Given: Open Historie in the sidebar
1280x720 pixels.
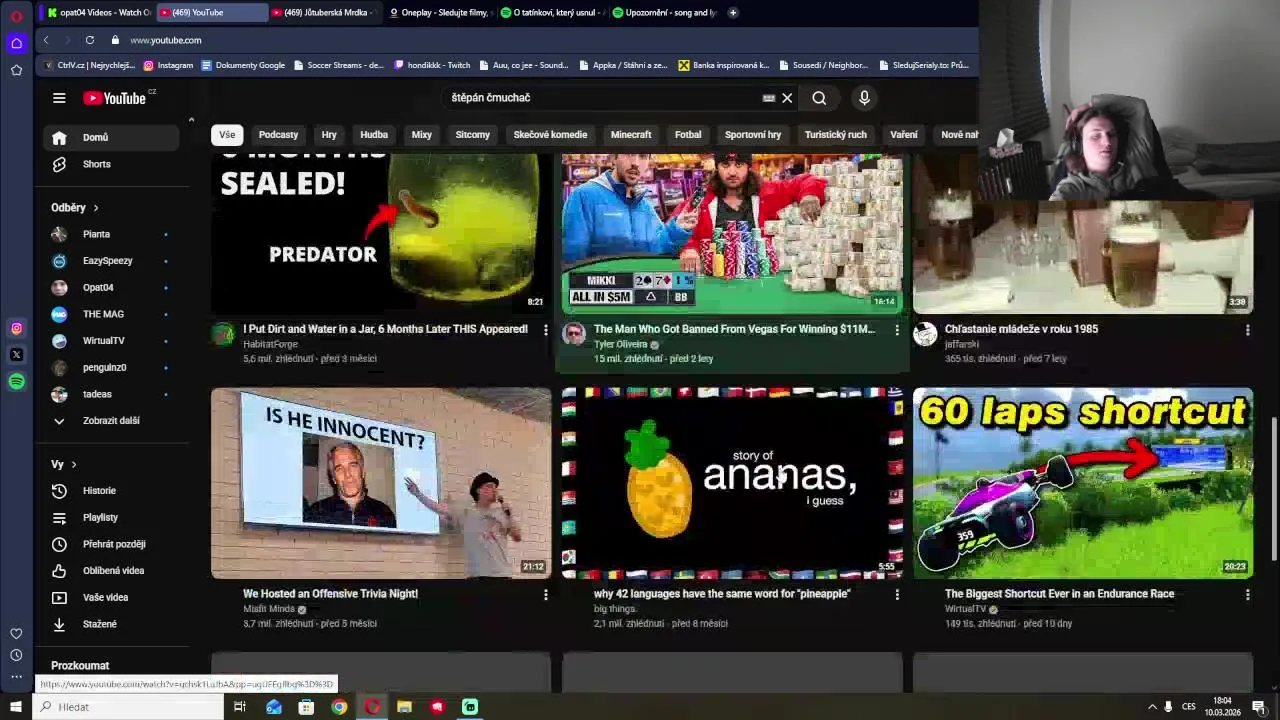Looking at the screenshot, I should [x=111, y=491].
